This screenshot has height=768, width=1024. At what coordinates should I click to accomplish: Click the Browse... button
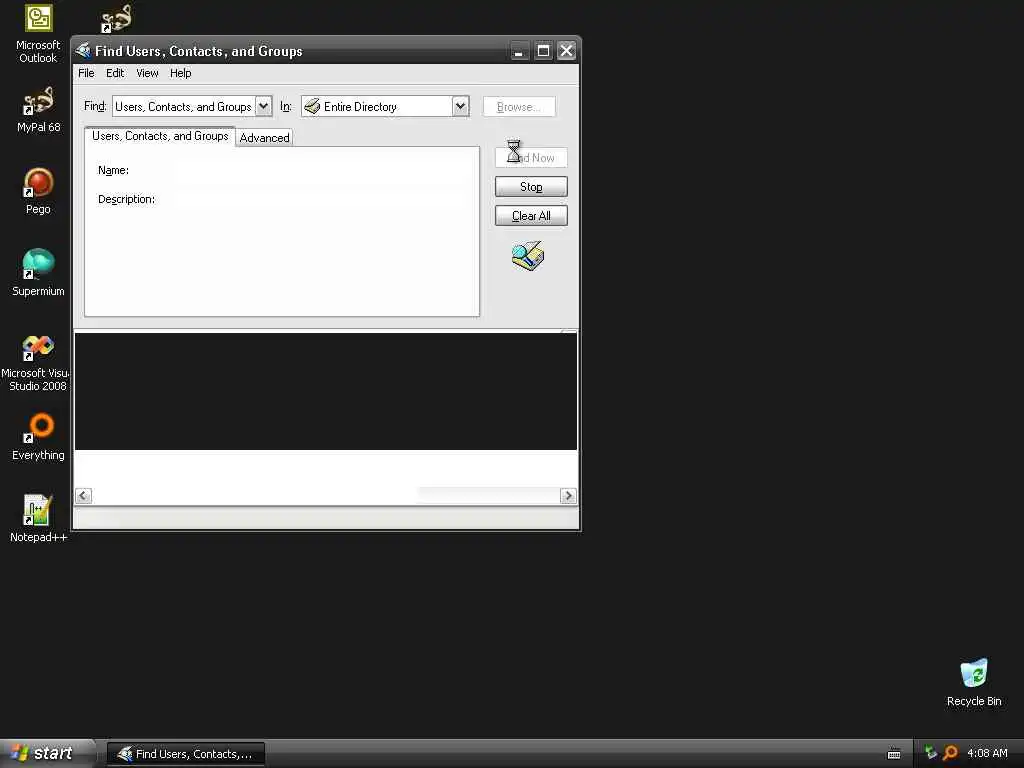[x=519, y=106]
